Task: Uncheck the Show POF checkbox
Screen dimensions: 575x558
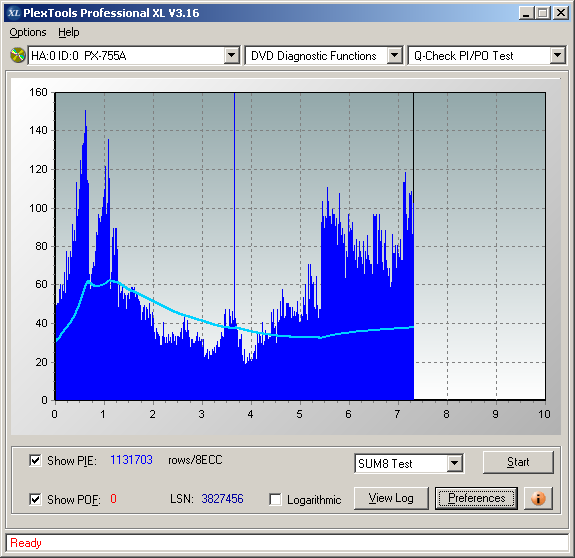Action: [35, 499]
